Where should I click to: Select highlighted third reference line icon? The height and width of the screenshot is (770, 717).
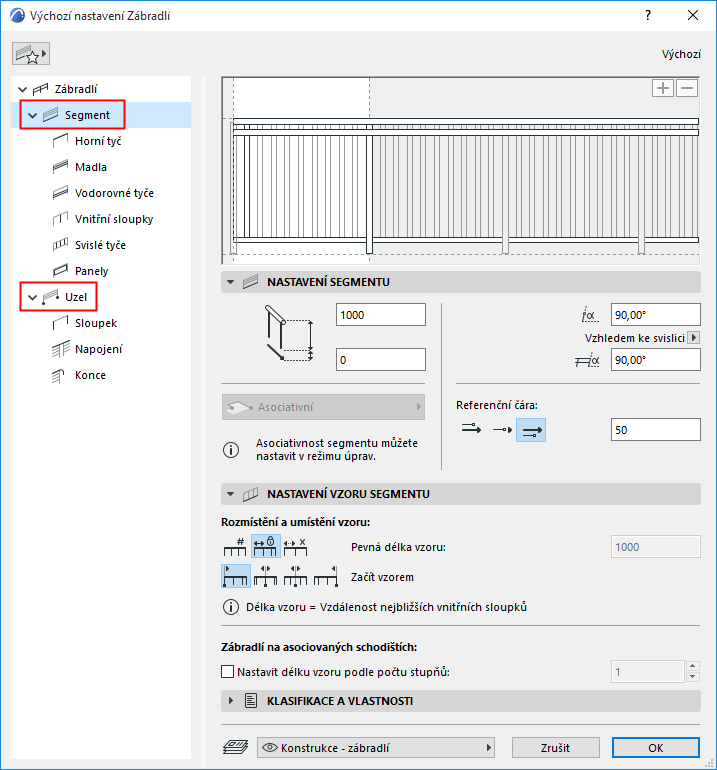[531, 430]
